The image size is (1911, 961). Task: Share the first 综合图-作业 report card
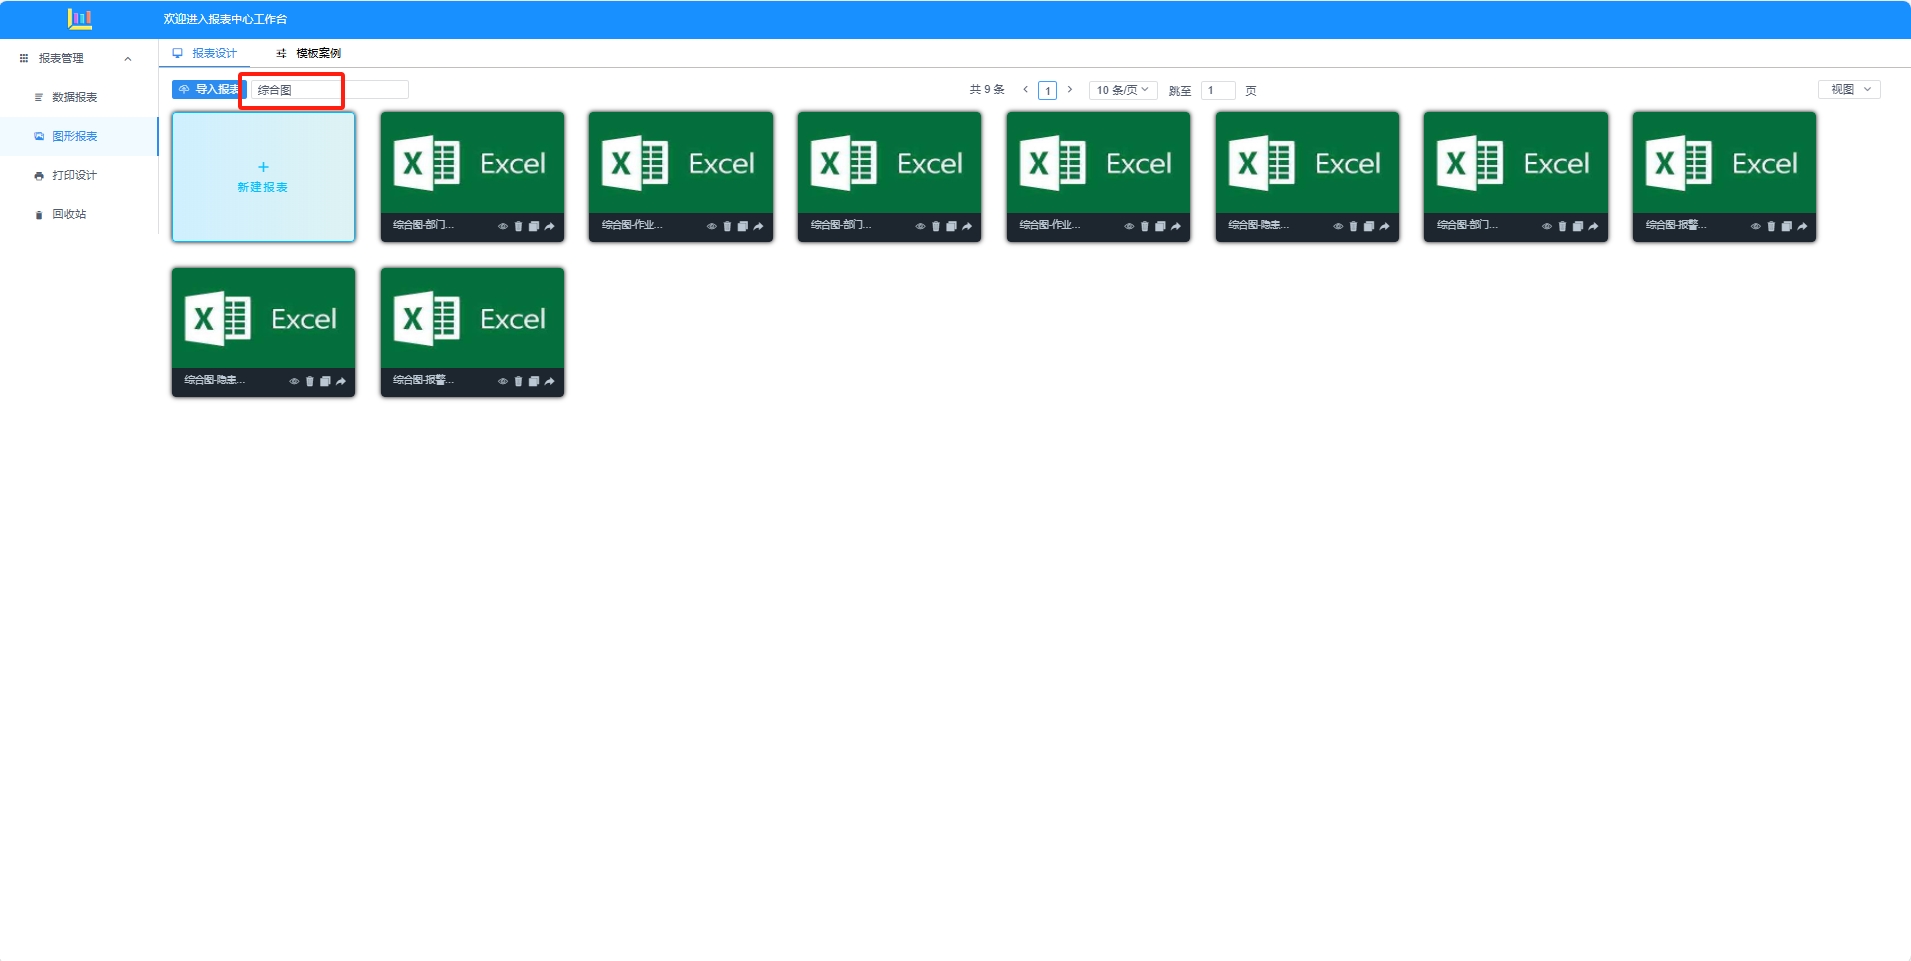point(758,226)
